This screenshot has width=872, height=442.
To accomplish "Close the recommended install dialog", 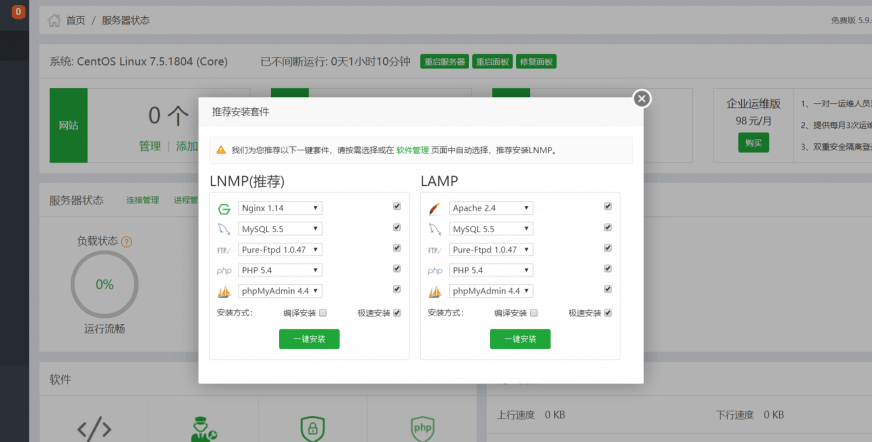I will (641, 98).
